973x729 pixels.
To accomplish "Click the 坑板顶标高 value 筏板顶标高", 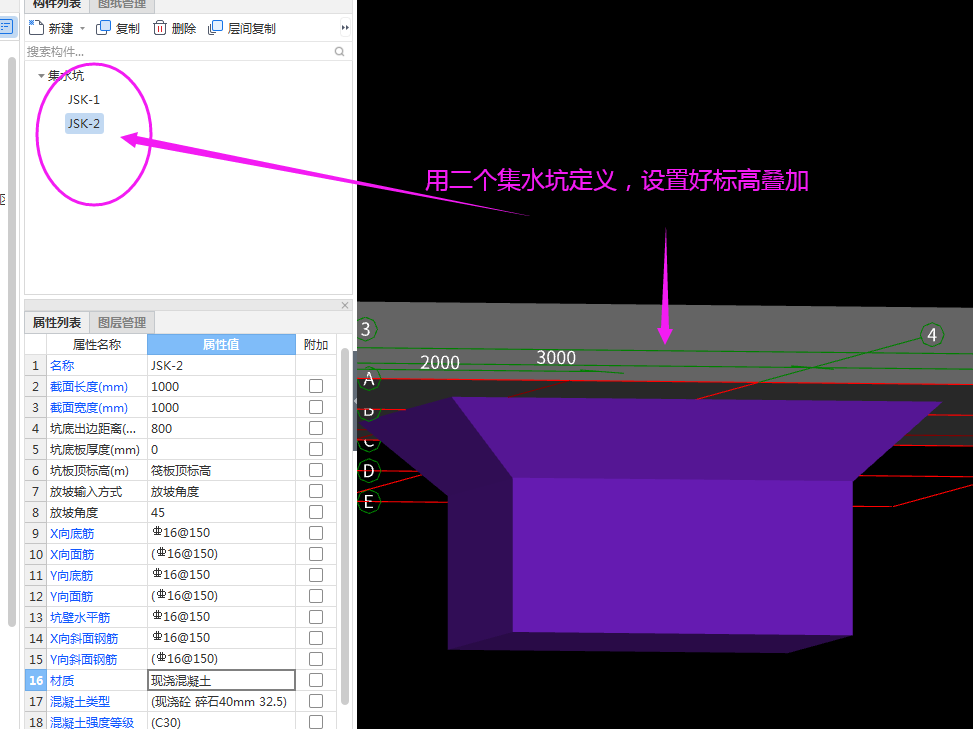I will (221, 471).
